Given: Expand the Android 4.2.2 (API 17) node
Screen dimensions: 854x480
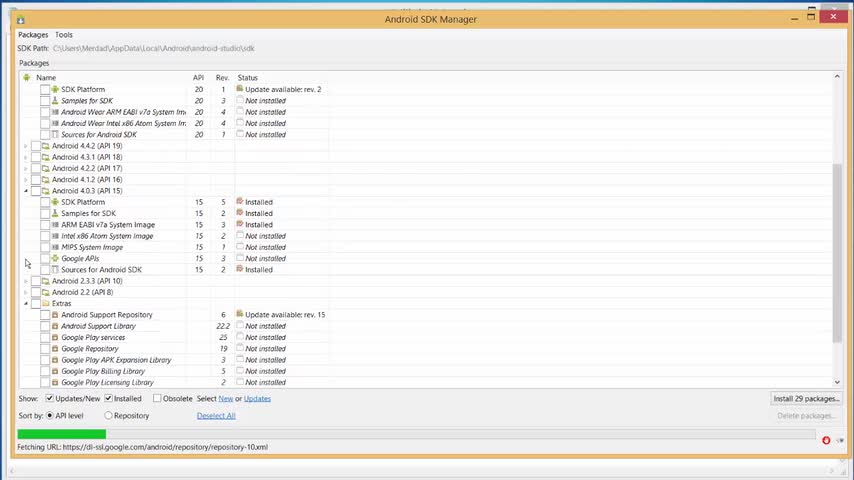Looking at the screenshot, I should tap(26, 168).
